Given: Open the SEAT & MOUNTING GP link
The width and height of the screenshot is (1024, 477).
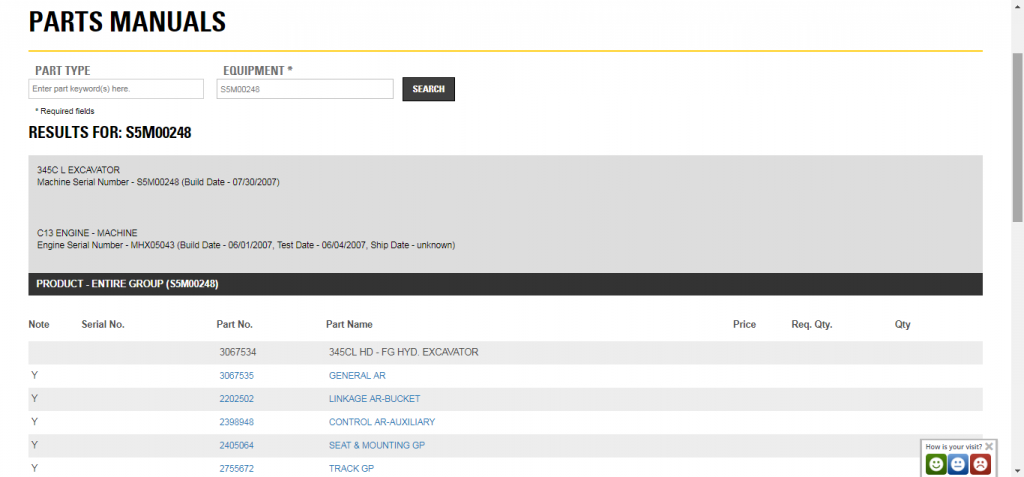Looking at the screenshot, I should pos(377,446).
